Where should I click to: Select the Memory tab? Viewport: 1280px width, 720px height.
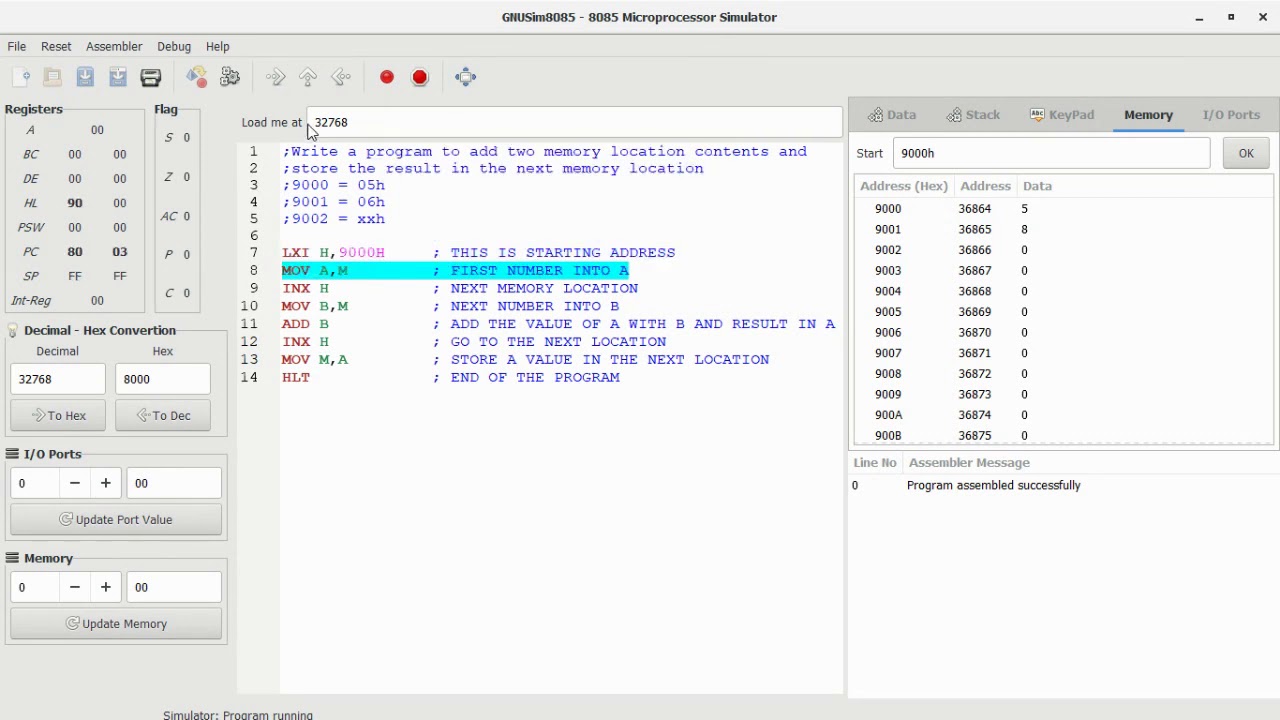pyautogui.click(x=1148, y=115)
